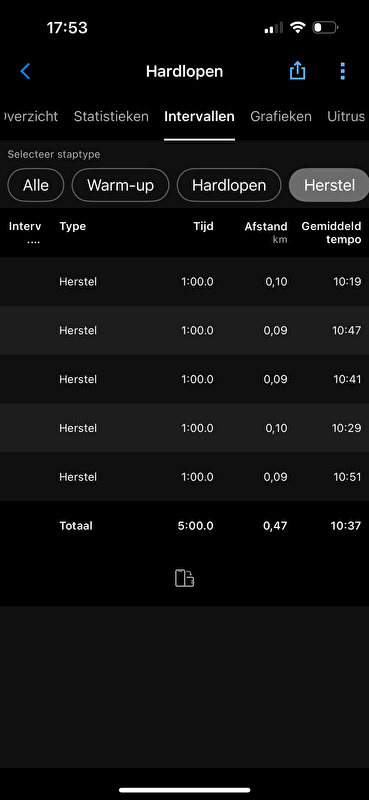Tap the device sync icon below totals
Image resolution: width=369 pixels, height=800 pixels.
184,579
